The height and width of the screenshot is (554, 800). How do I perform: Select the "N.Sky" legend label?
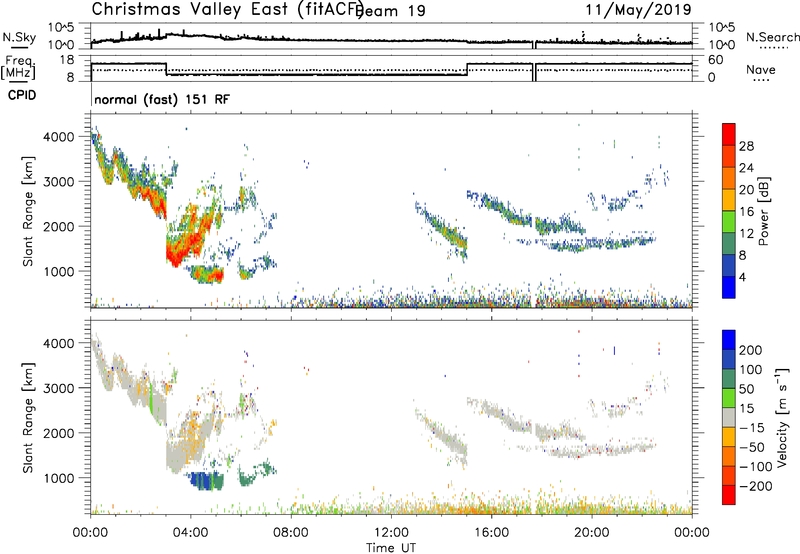coord(19,37)
